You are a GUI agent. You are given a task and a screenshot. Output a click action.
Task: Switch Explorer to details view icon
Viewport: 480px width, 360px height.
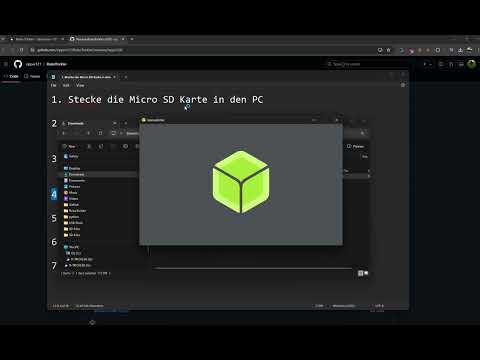pyautogui.click(x=360, y=273)
